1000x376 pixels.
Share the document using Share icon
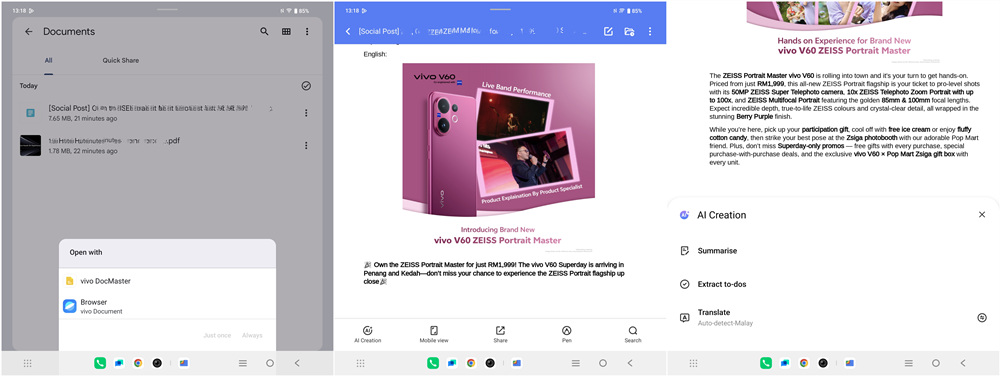coord(501,335)
